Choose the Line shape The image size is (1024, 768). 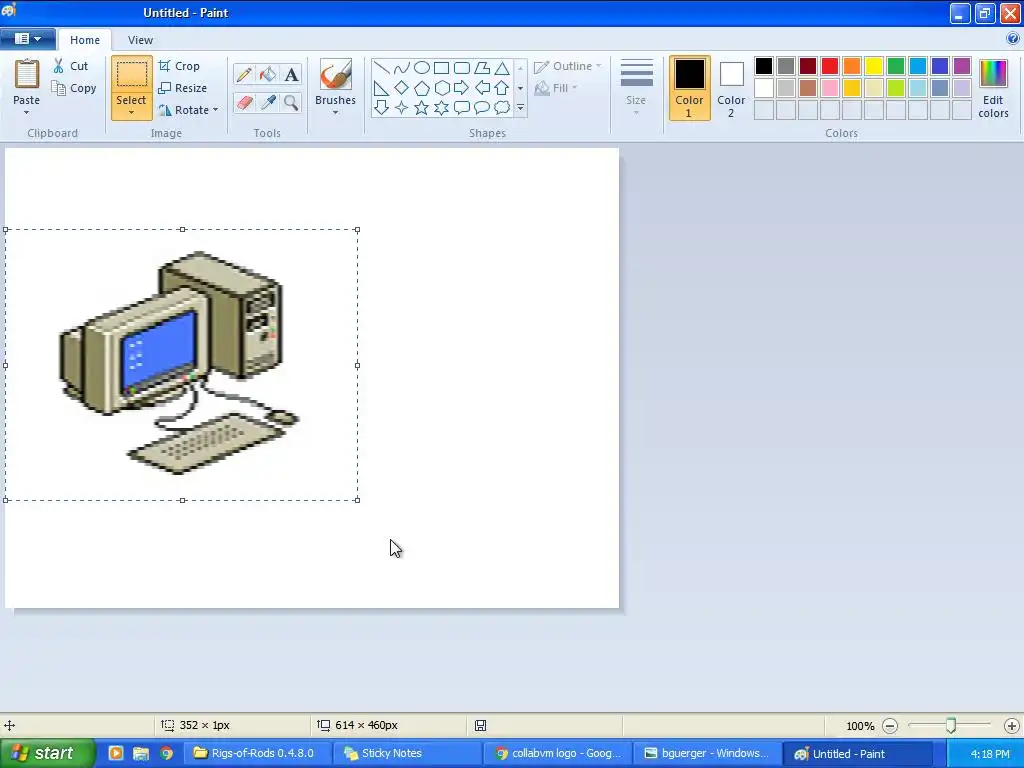381,68
